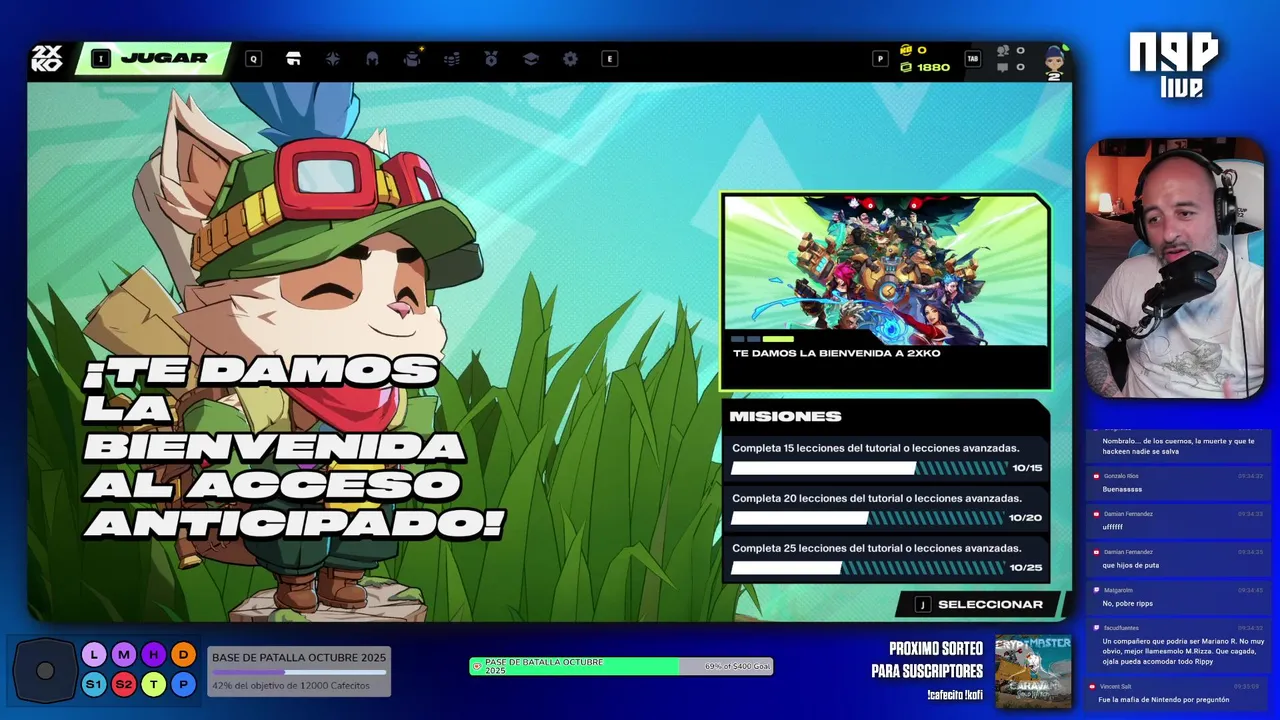Click the 2XKO logo in the top bar
This screenshot has width=1280, height=720.
coord(46,58)
